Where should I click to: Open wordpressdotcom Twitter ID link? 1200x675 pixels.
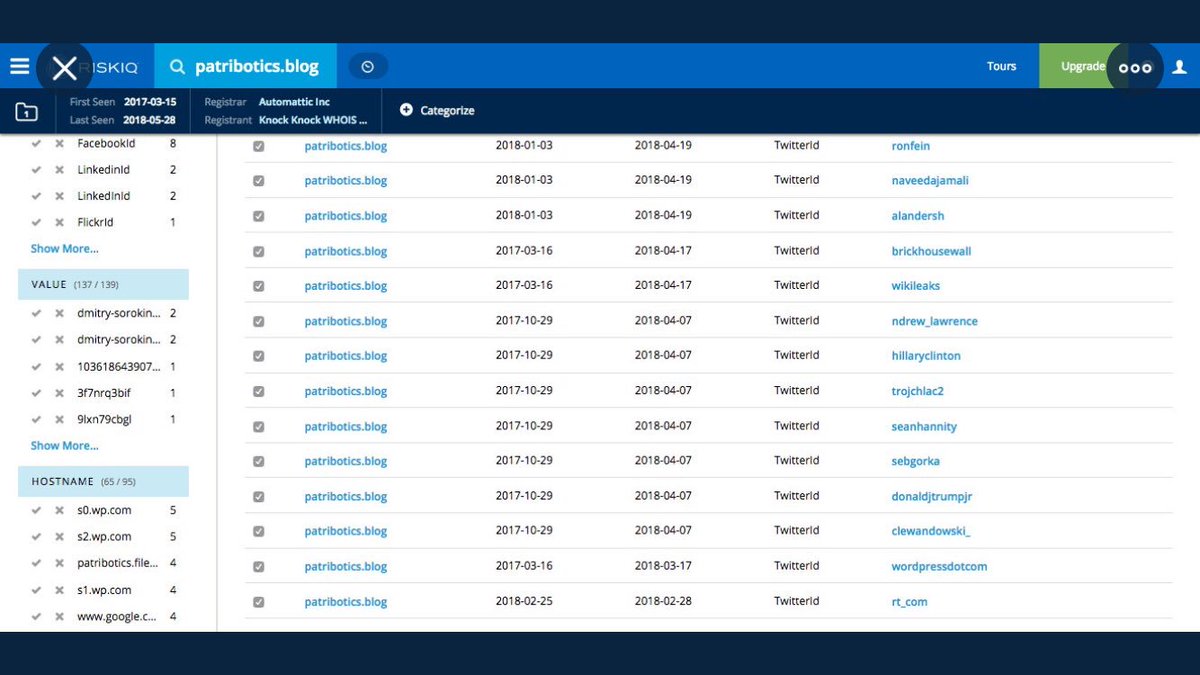[939, 567]
